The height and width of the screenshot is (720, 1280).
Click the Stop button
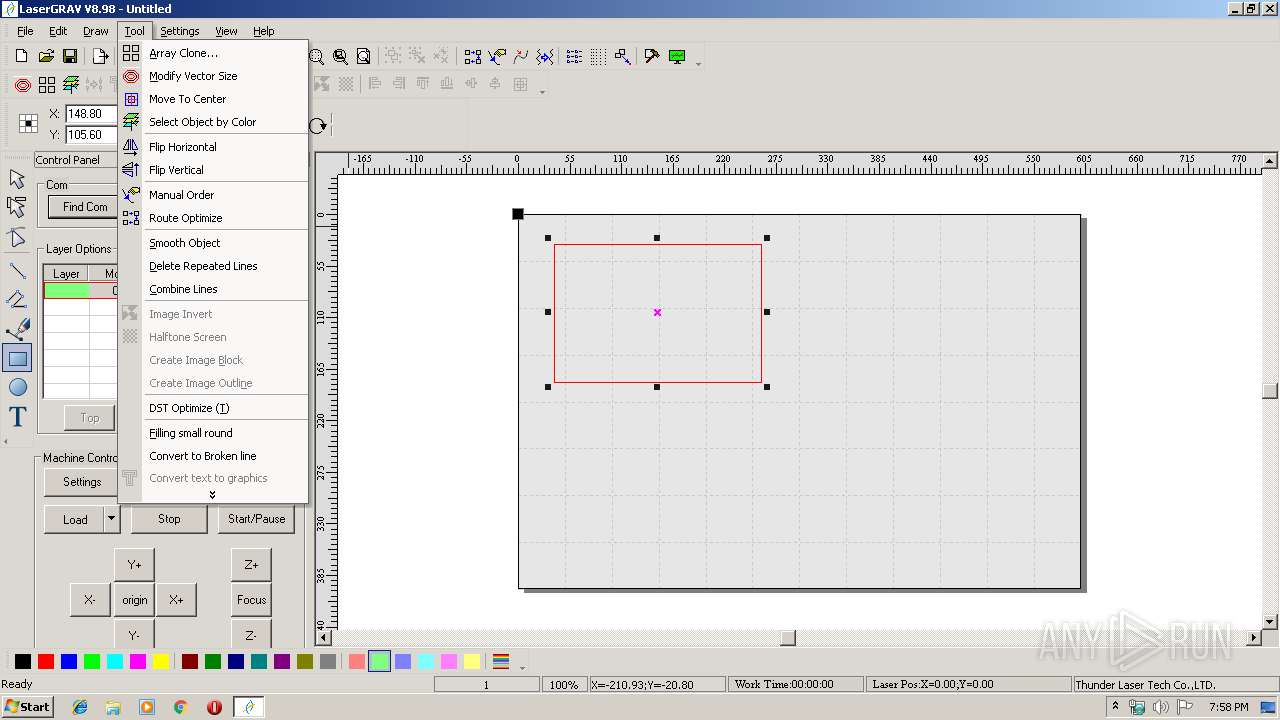169,519
